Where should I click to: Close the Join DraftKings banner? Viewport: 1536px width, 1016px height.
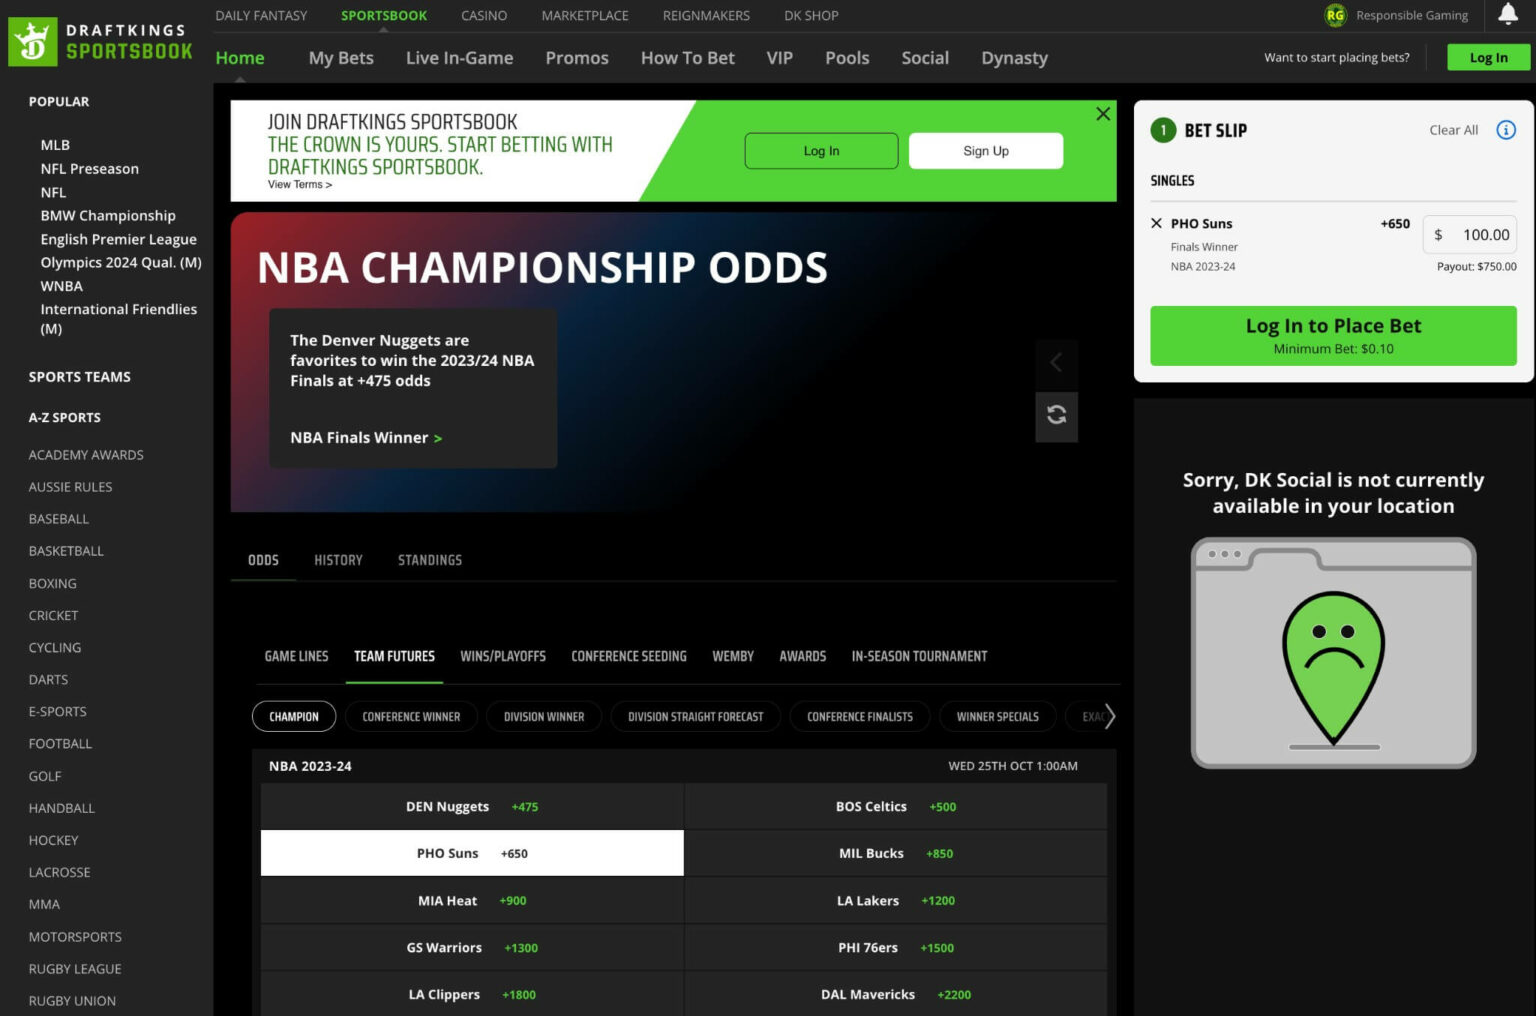pos(1103,114)
